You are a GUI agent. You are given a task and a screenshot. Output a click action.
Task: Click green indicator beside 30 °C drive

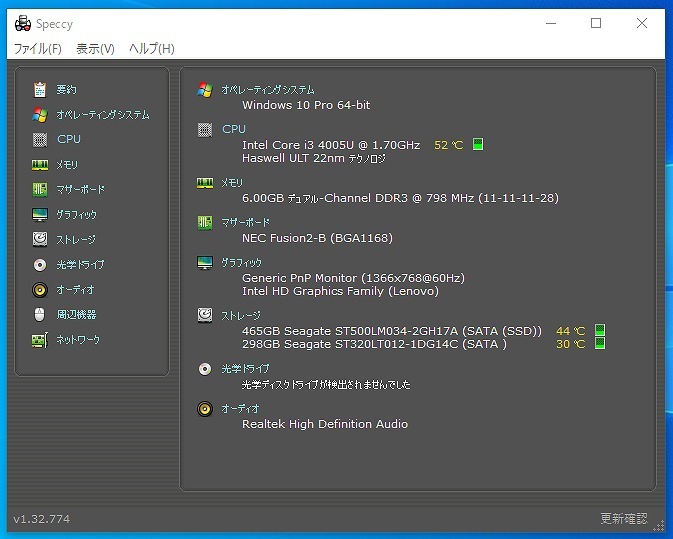[600, 343]
